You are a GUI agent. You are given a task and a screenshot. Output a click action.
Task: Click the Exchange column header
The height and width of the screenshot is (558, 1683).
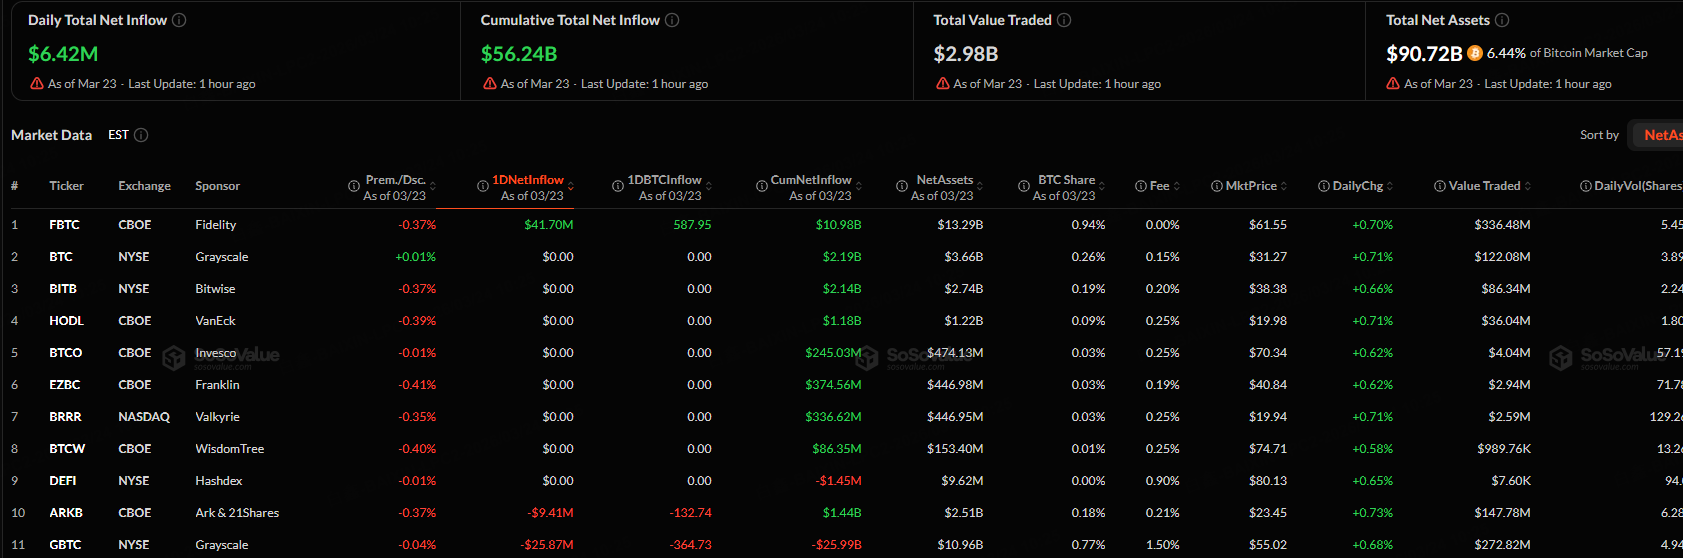[145, 186]
